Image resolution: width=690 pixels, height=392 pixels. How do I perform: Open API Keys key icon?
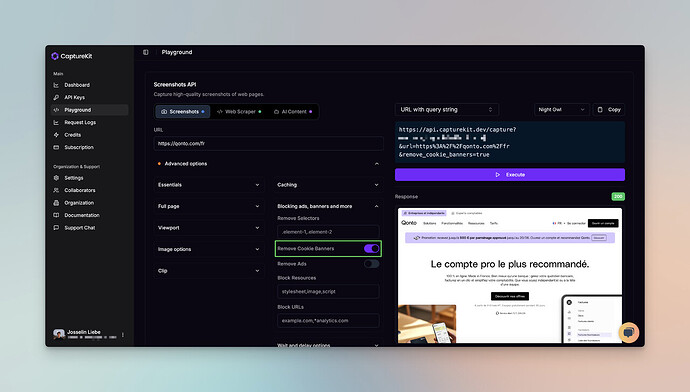click(x=56, y=97)
